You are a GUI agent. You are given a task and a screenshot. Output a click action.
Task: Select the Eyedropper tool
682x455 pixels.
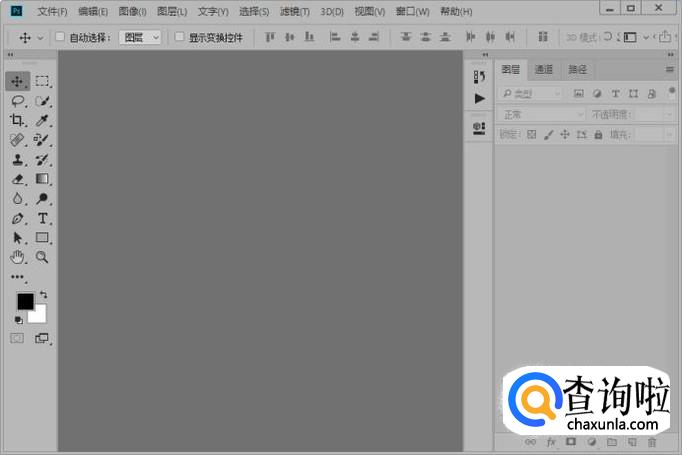43,120
